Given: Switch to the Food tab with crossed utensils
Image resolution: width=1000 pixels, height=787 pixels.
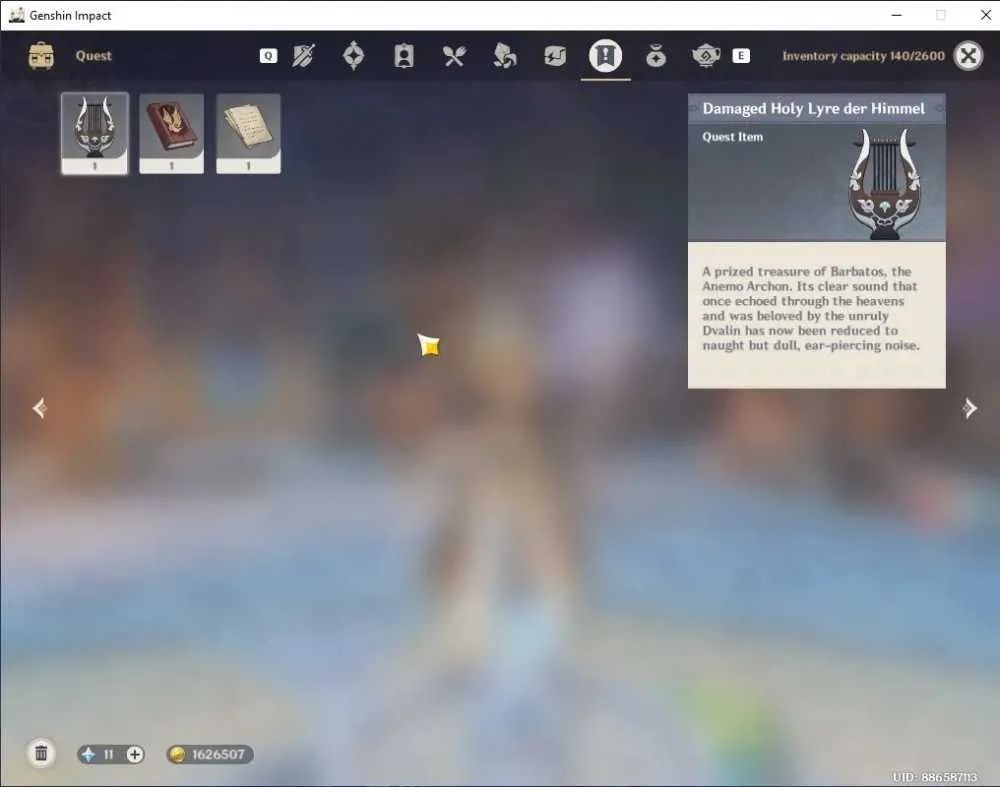Looking at the screenshot, I should (454, 56).
